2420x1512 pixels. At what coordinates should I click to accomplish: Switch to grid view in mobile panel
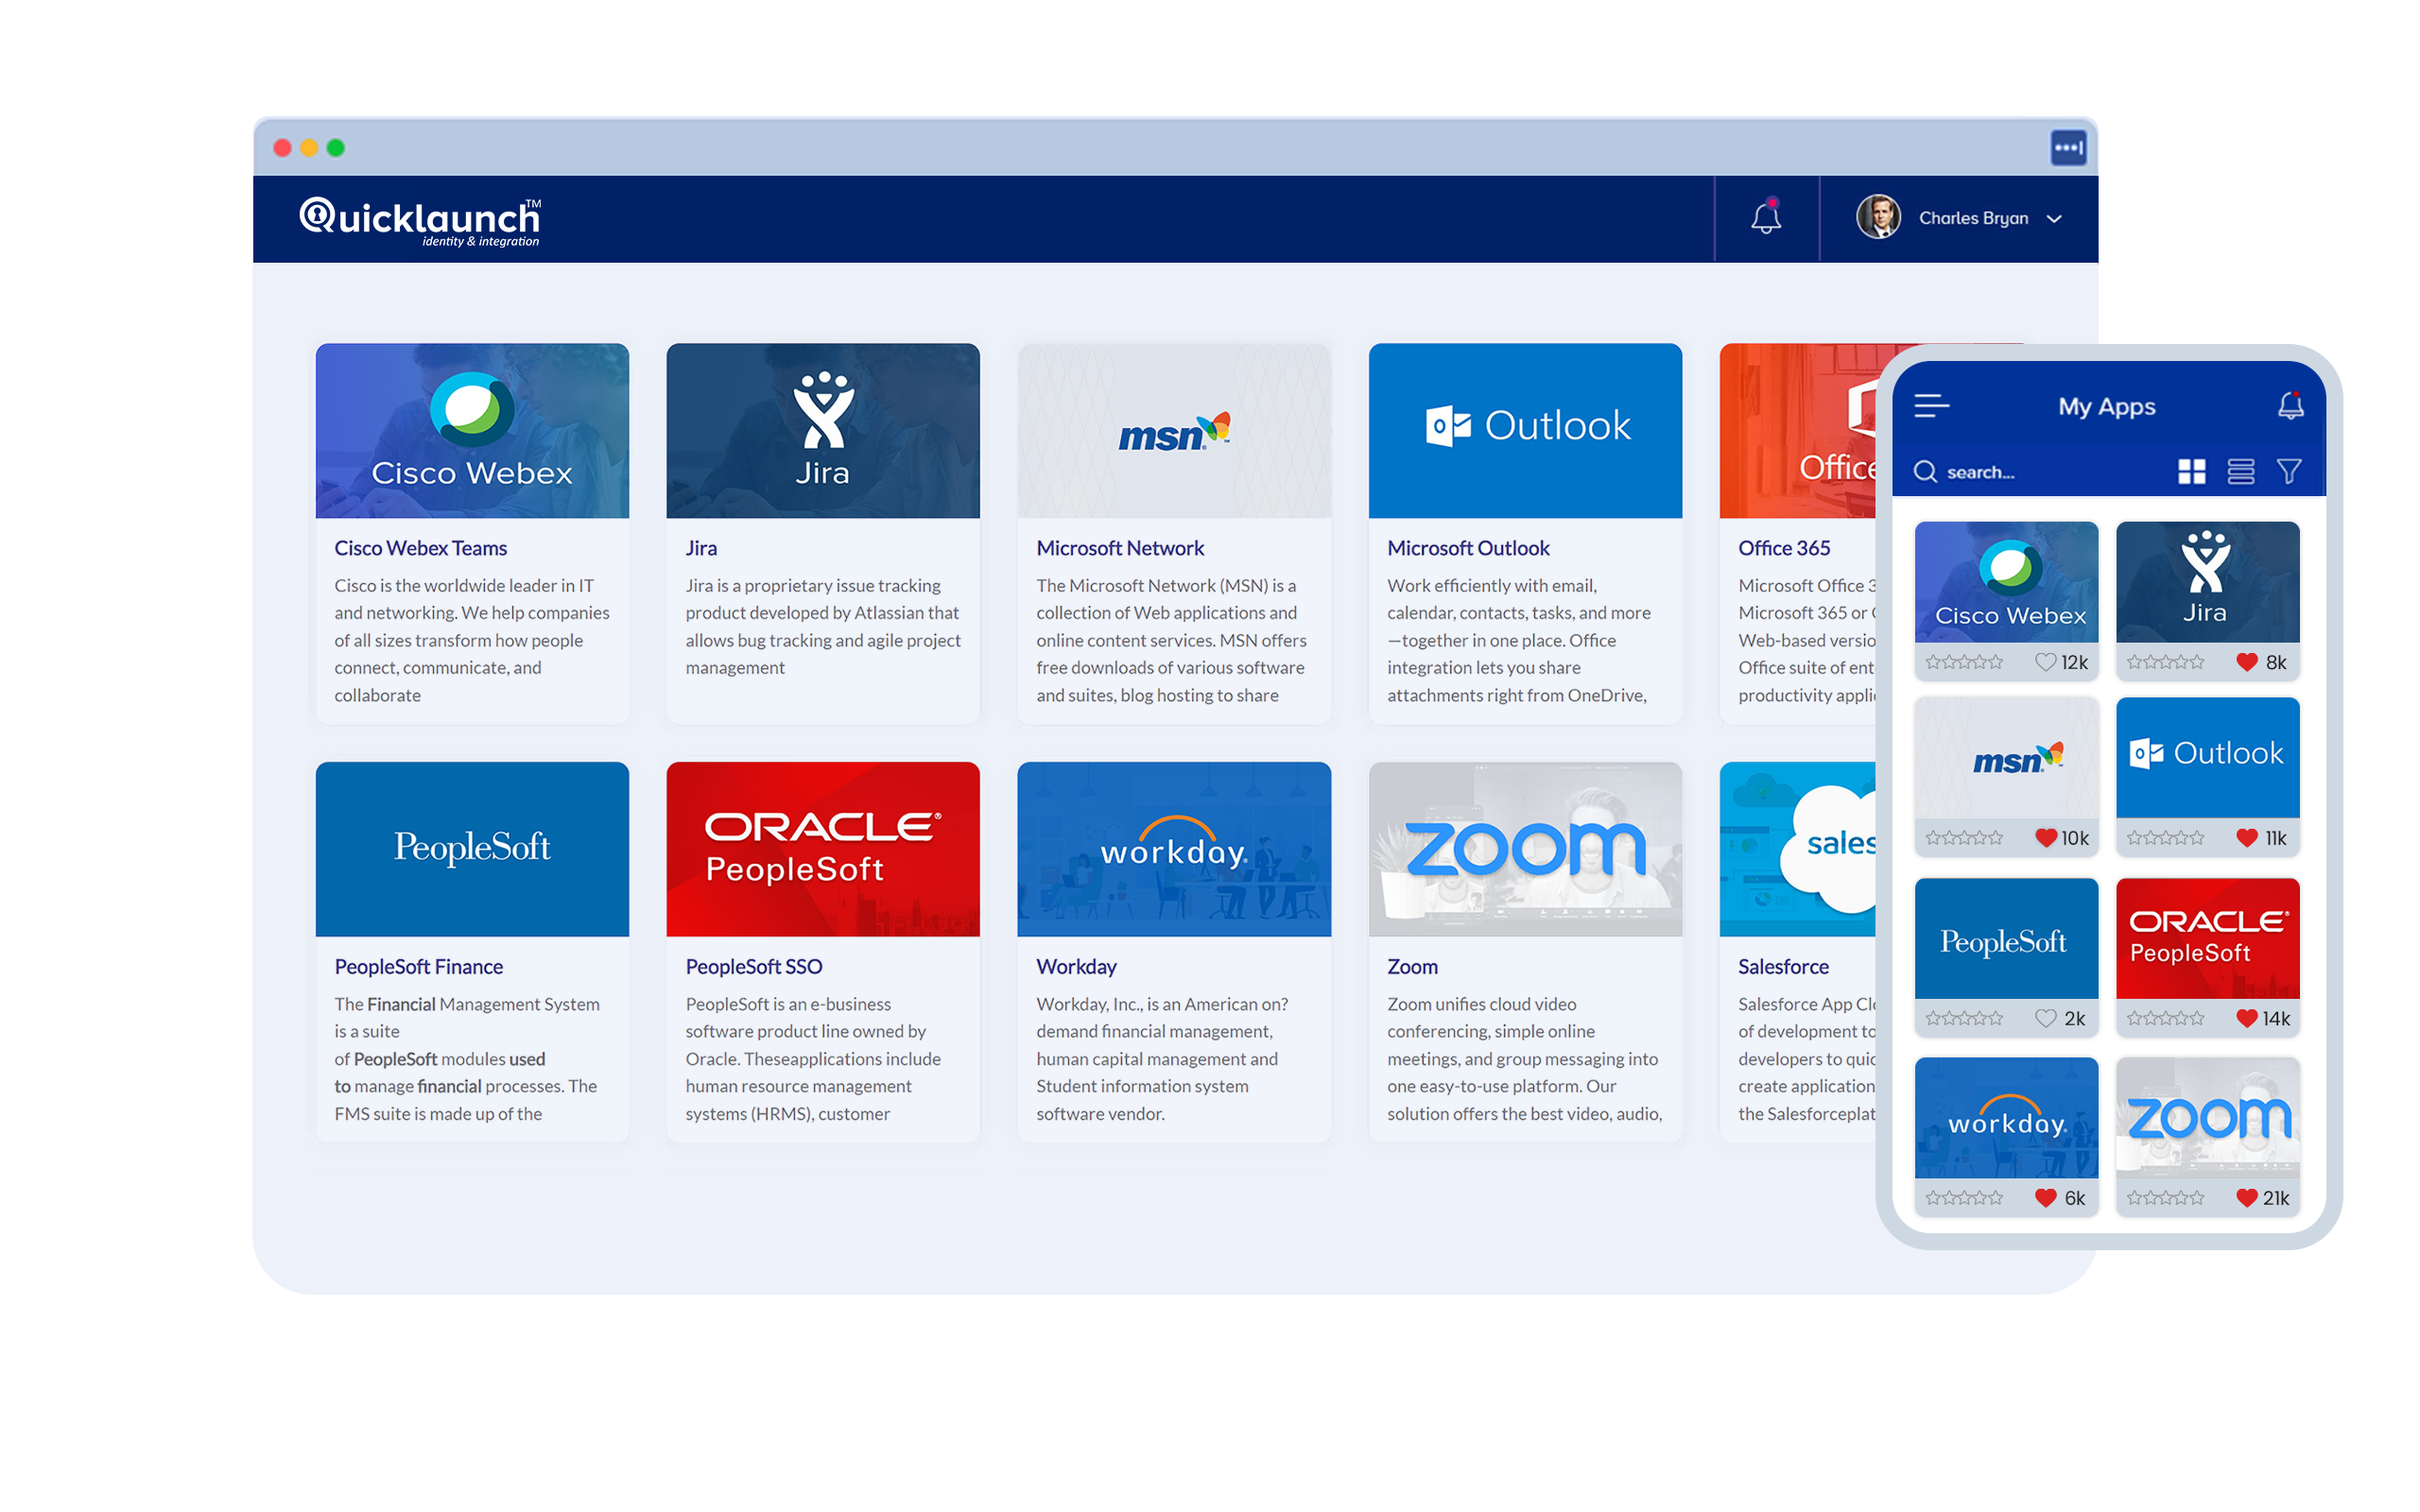pos(2191,471)
